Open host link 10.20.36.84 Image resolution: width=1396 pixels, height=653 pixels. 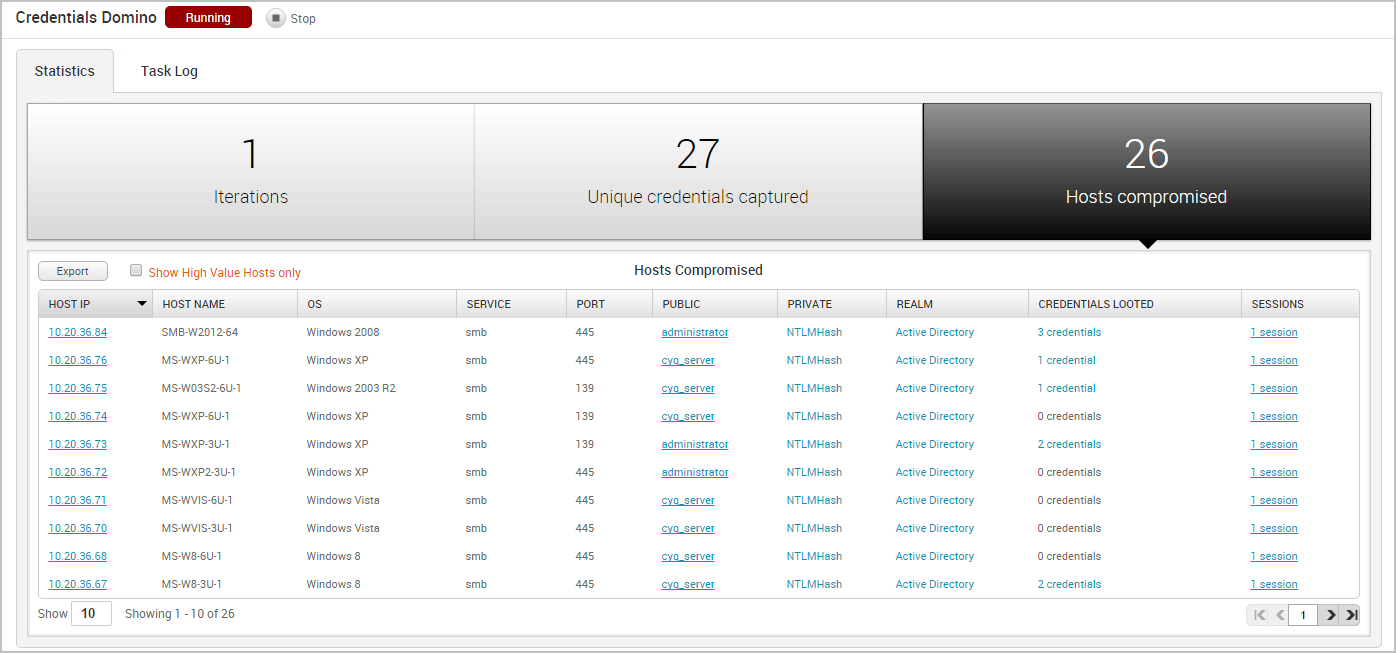[x=77, y=332]
